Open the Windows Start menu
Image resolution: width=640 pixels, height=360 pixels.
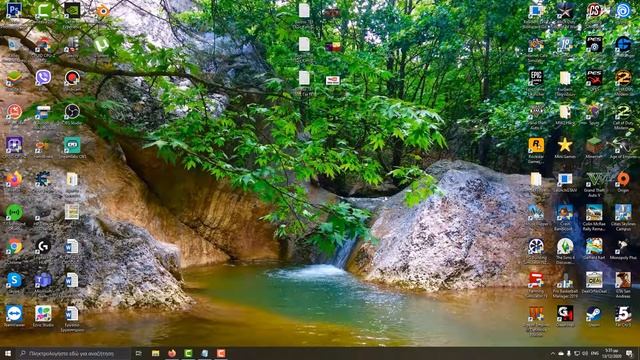[8, 353]
